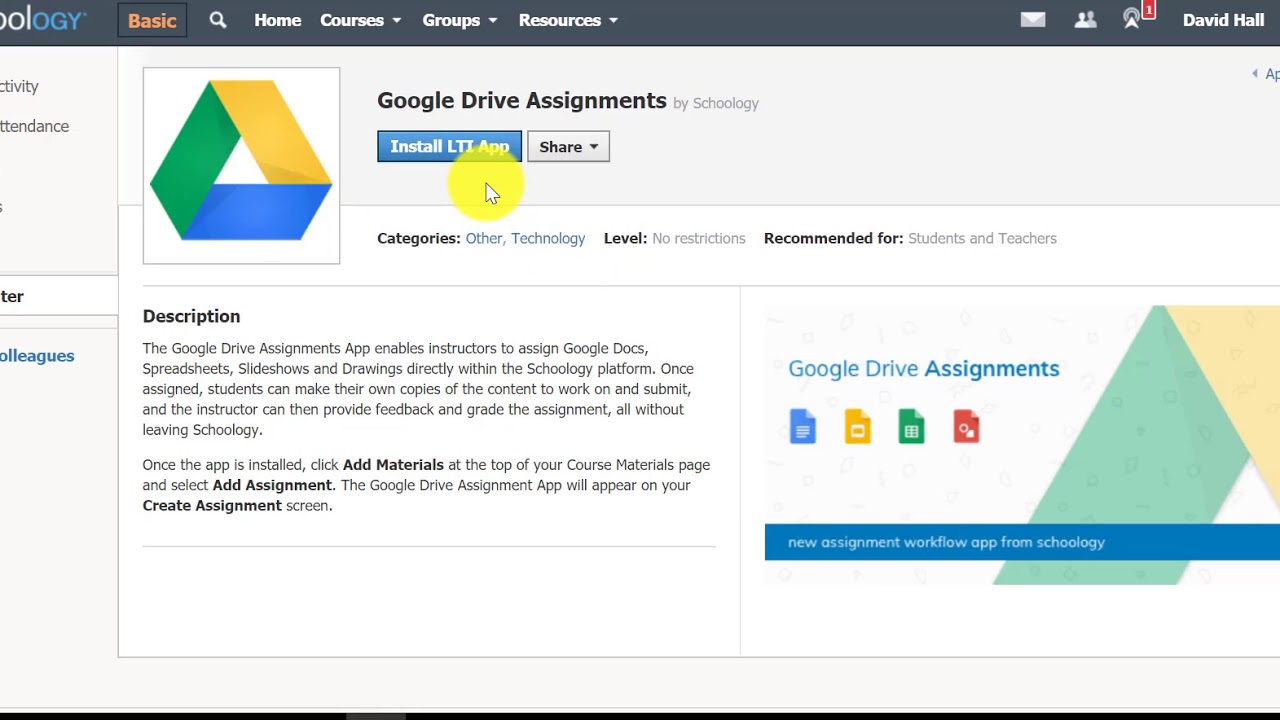Open the messages envelope icon

[1033, 20]
